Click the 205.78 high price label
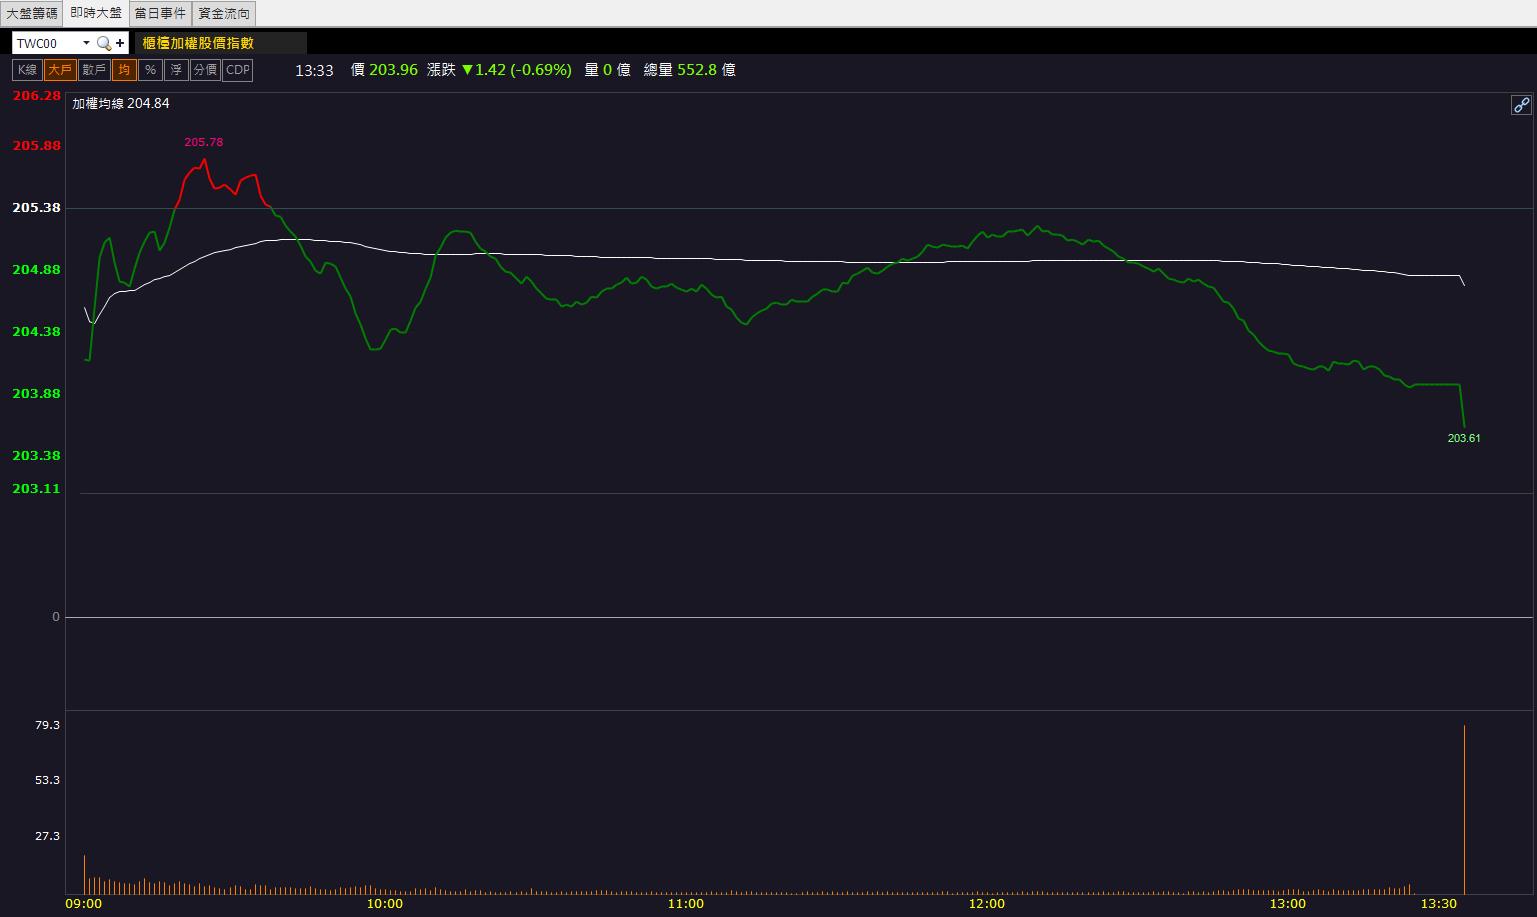The height and width of the screenshot is (917, 1537). pyautogui.click(x=204, y=142)
